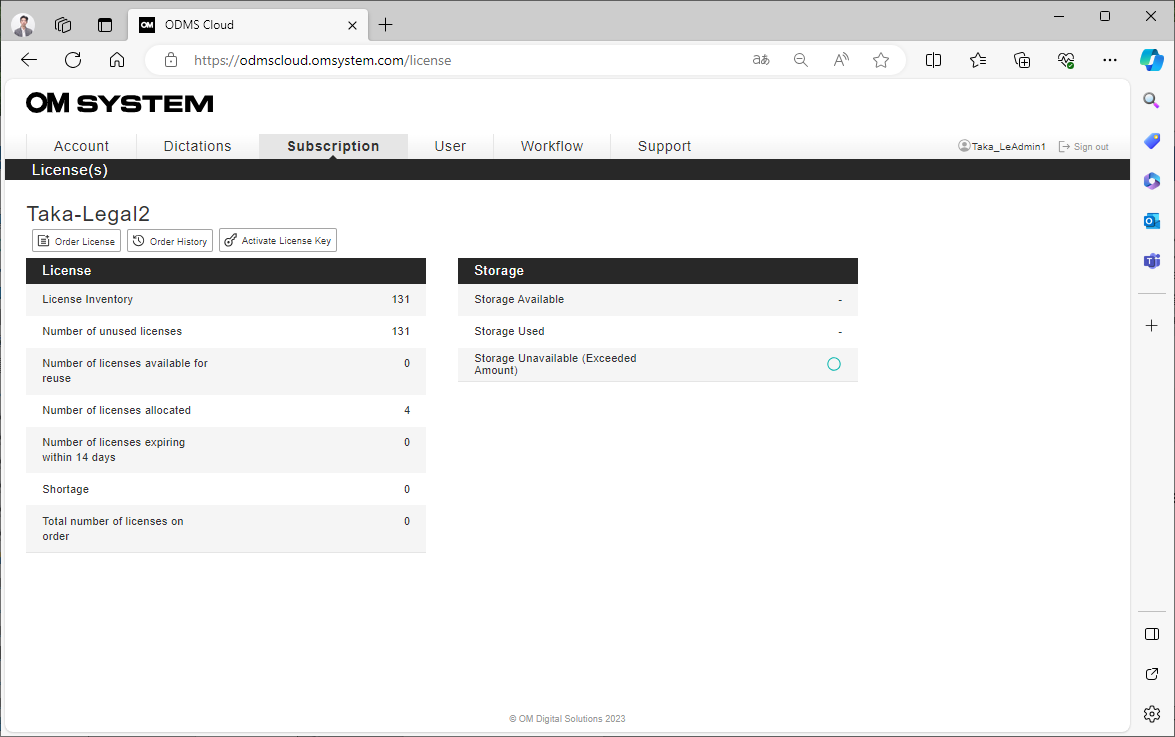Open Collections from the toolbar
Image resolution: width=1175 pixels, height=737 pixels.
(977, 60)
